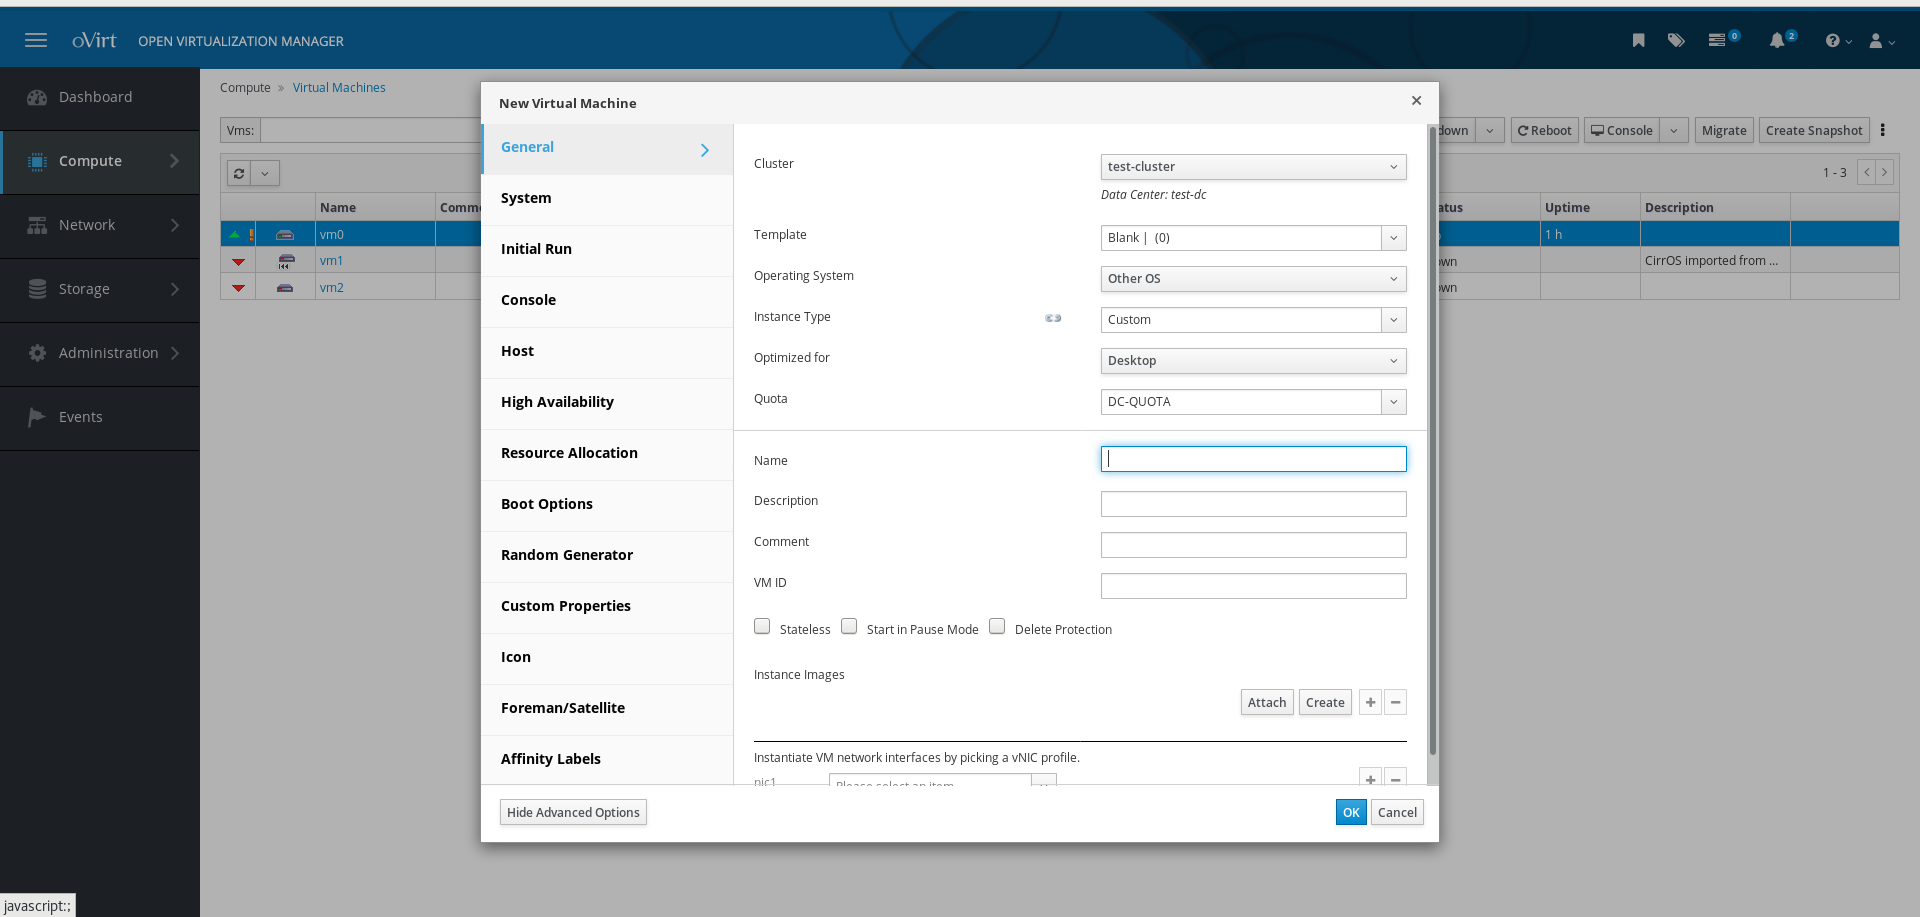Click the Name input field
1920x917 pixels.
pos(1253,459)
